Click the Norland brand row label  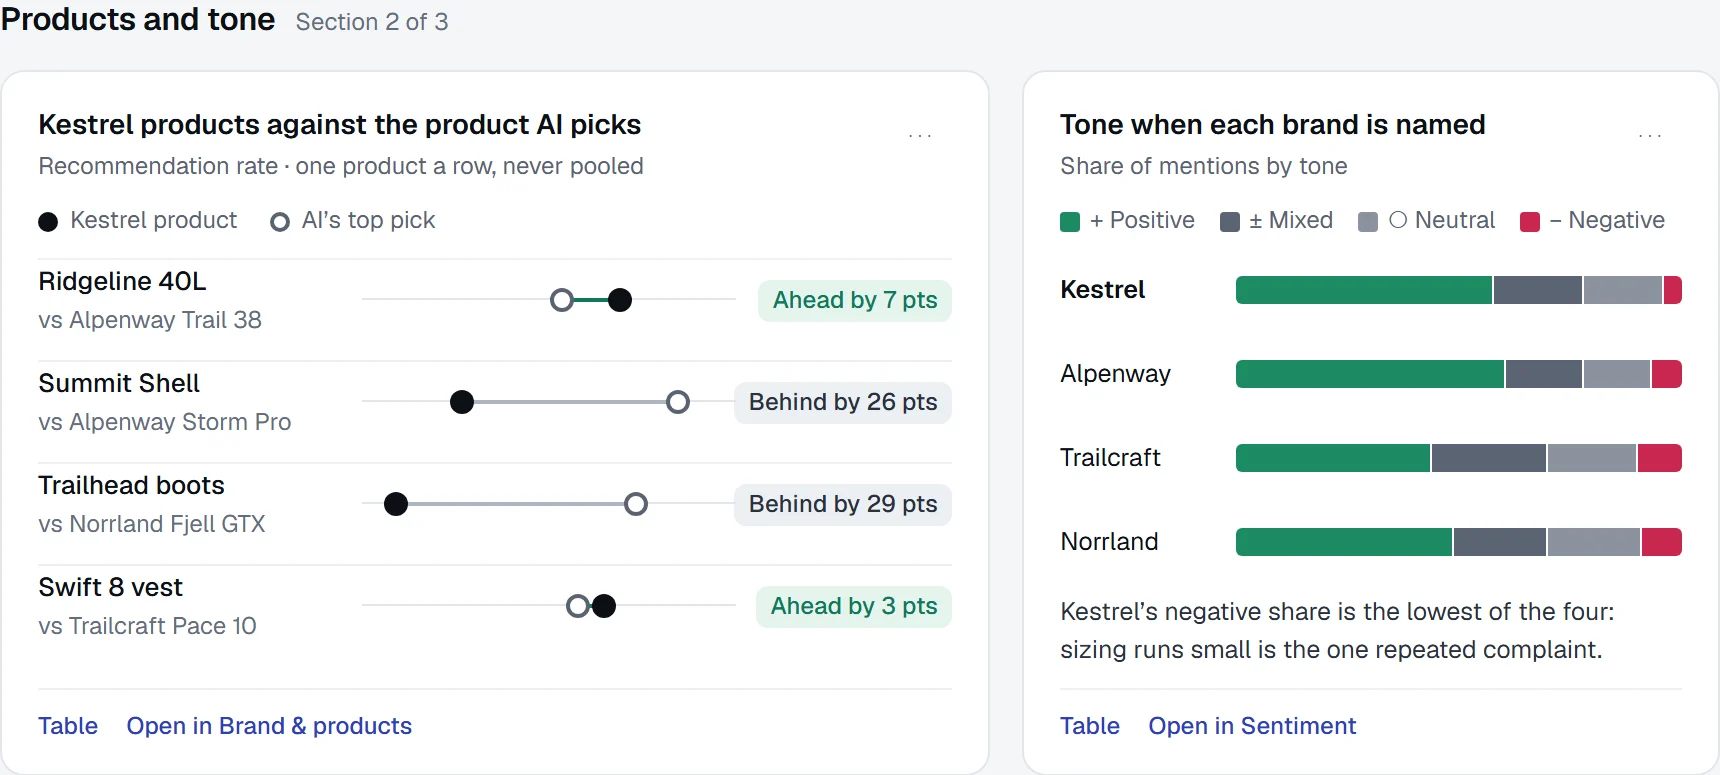tap(1109, 542)
